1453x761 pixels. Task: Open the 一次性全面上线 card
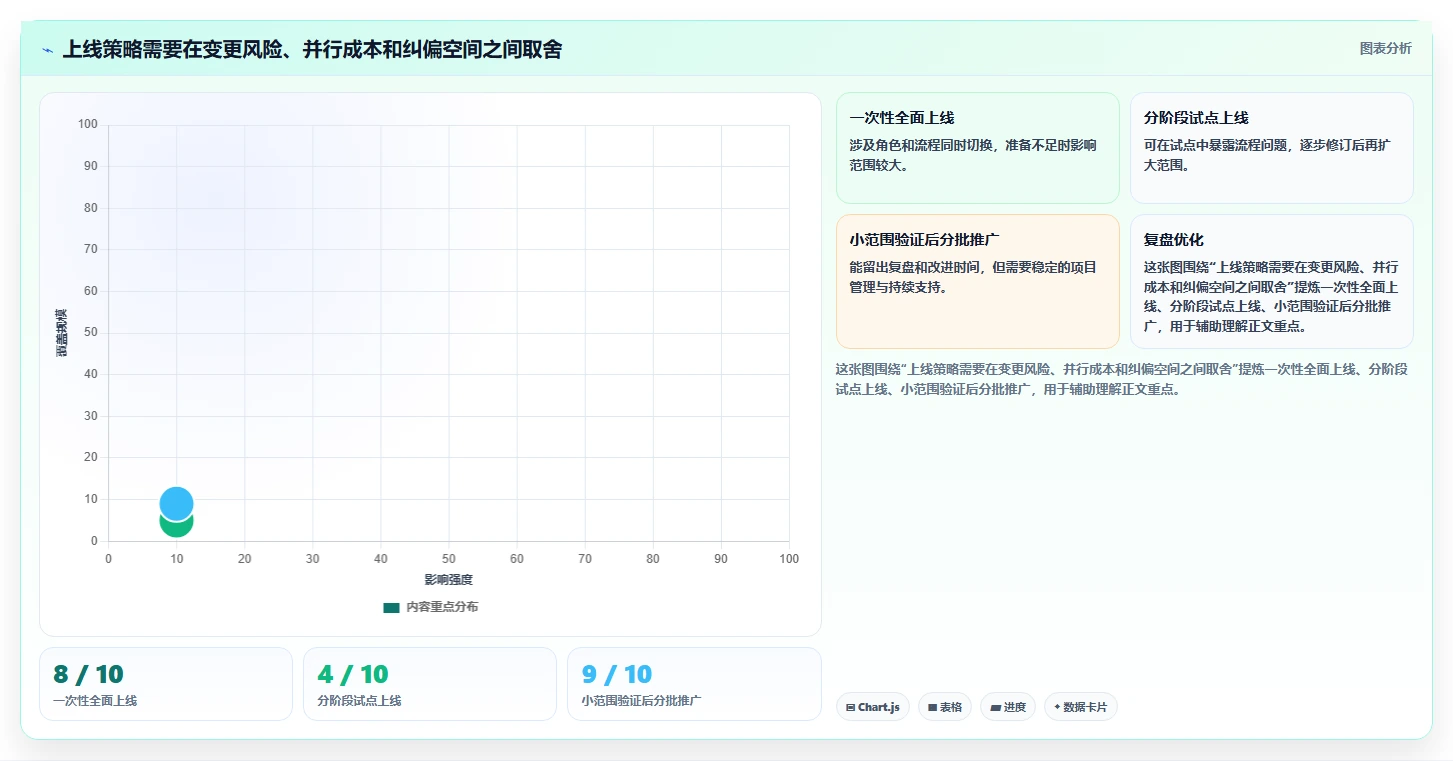[977, 148]
